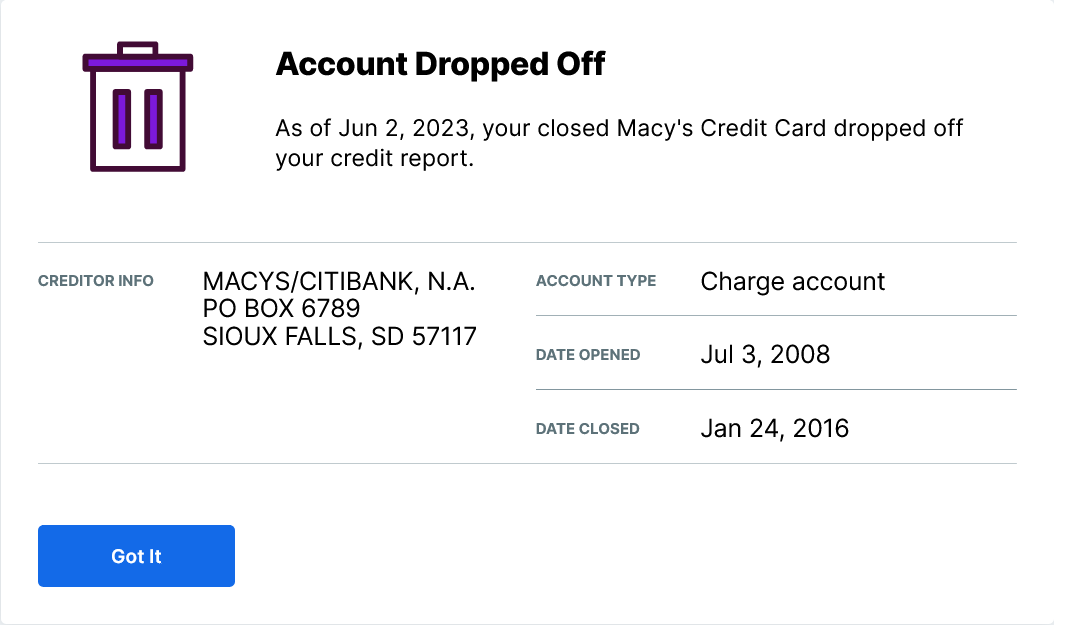Viewport: 1071px width, 634px height.
Task: Select the Jul 3, 2008 opened date
Action: pyautogui.click(x=765, y=354)
